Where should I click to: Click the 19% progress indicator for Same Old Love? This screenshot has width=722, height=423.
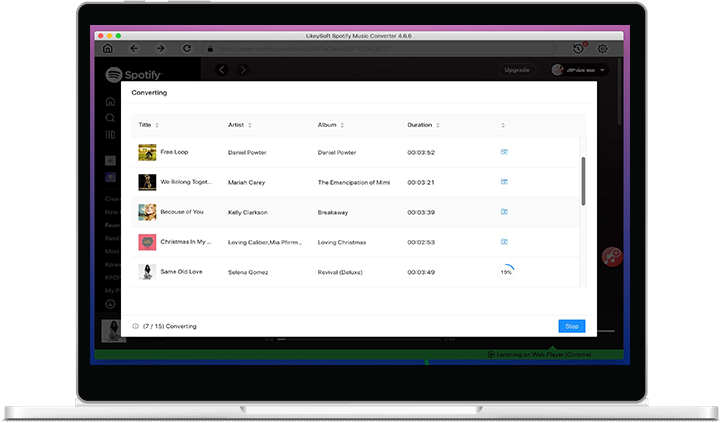(506, 271)
